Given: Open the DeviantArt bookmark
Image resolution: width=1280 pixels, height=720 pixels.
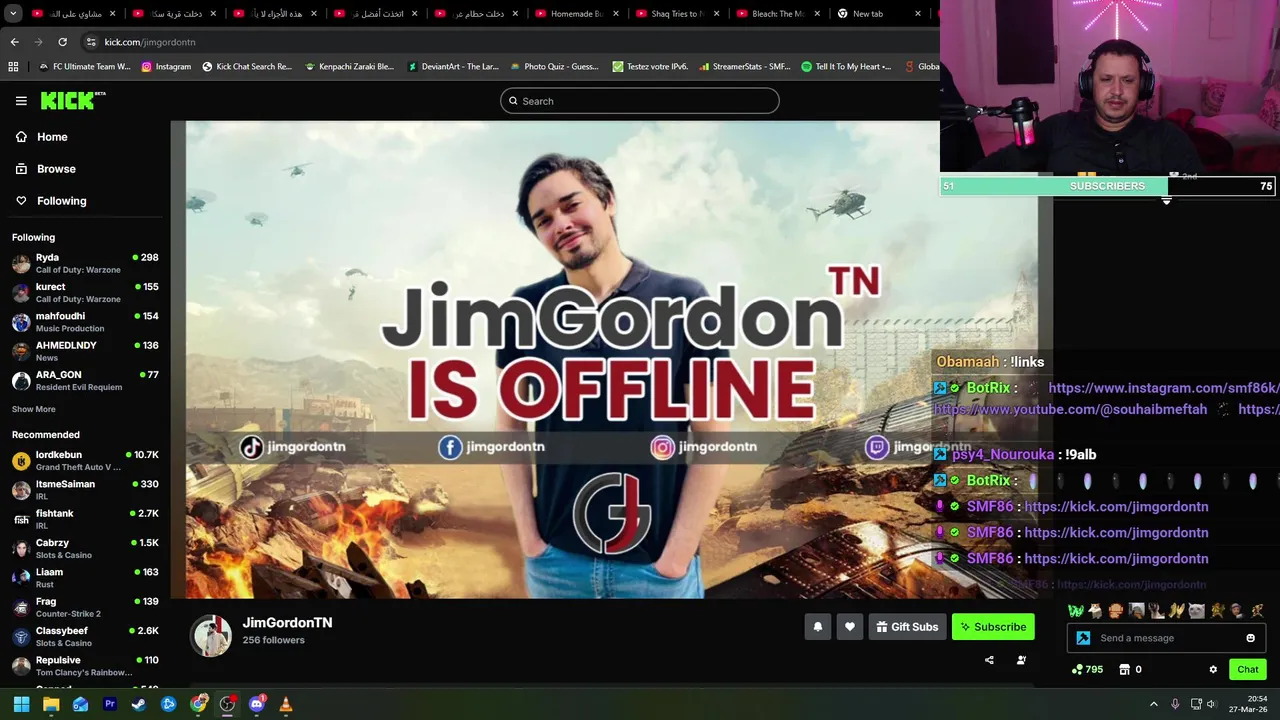Looking at the screenshot, I should coord(453,67).
